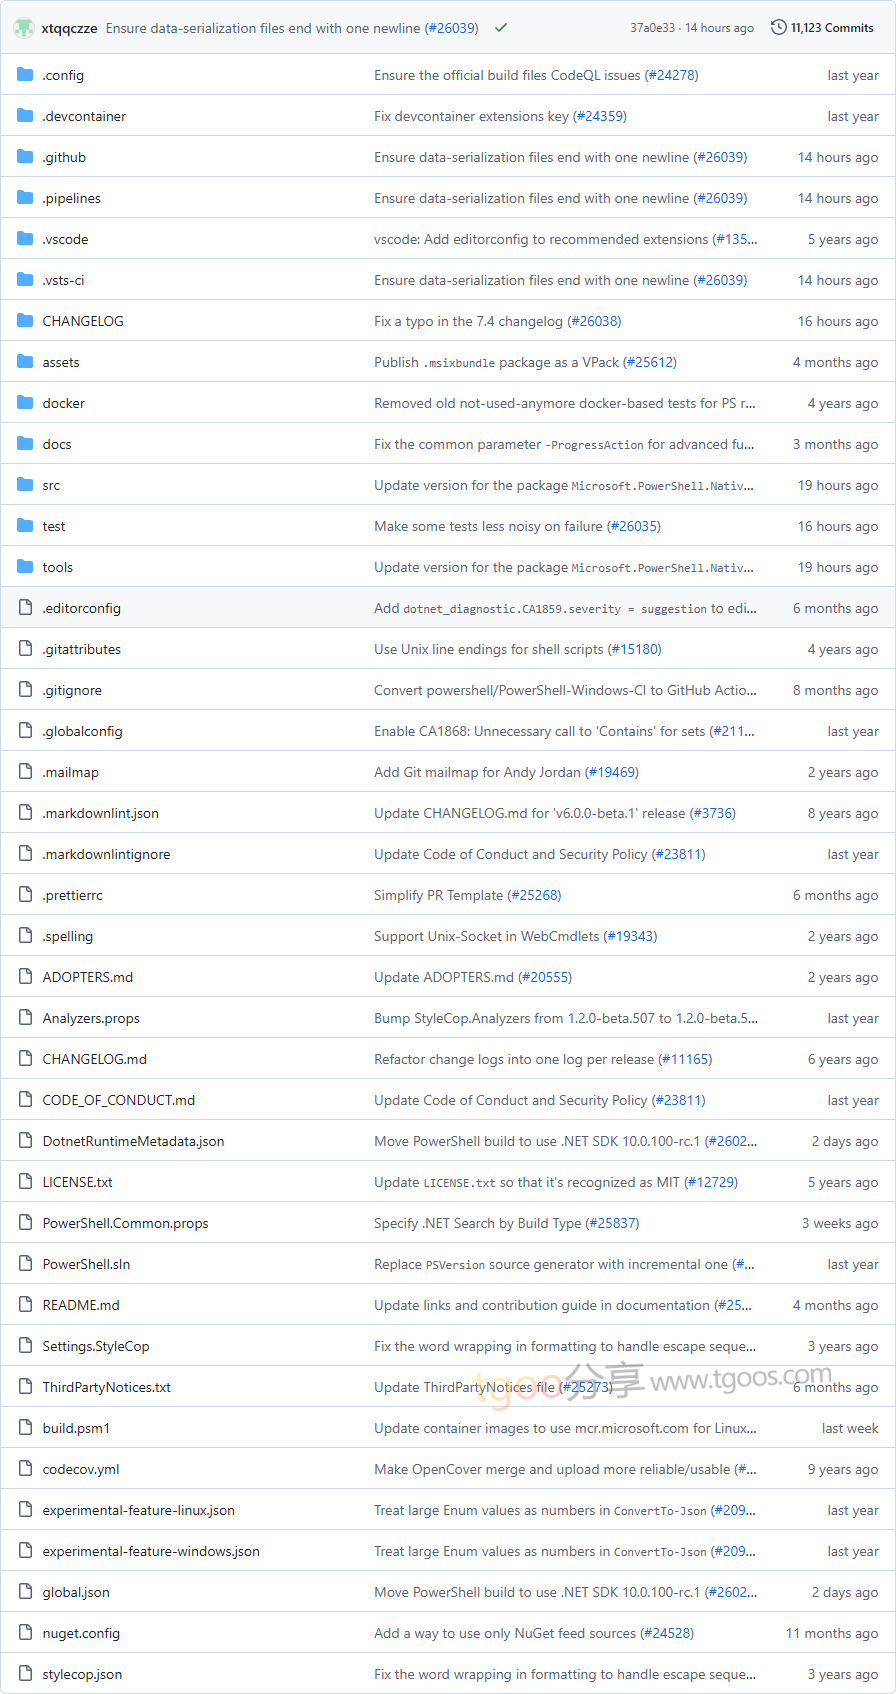
Task: Click the docs folder icon
Action: coord(25,444)
